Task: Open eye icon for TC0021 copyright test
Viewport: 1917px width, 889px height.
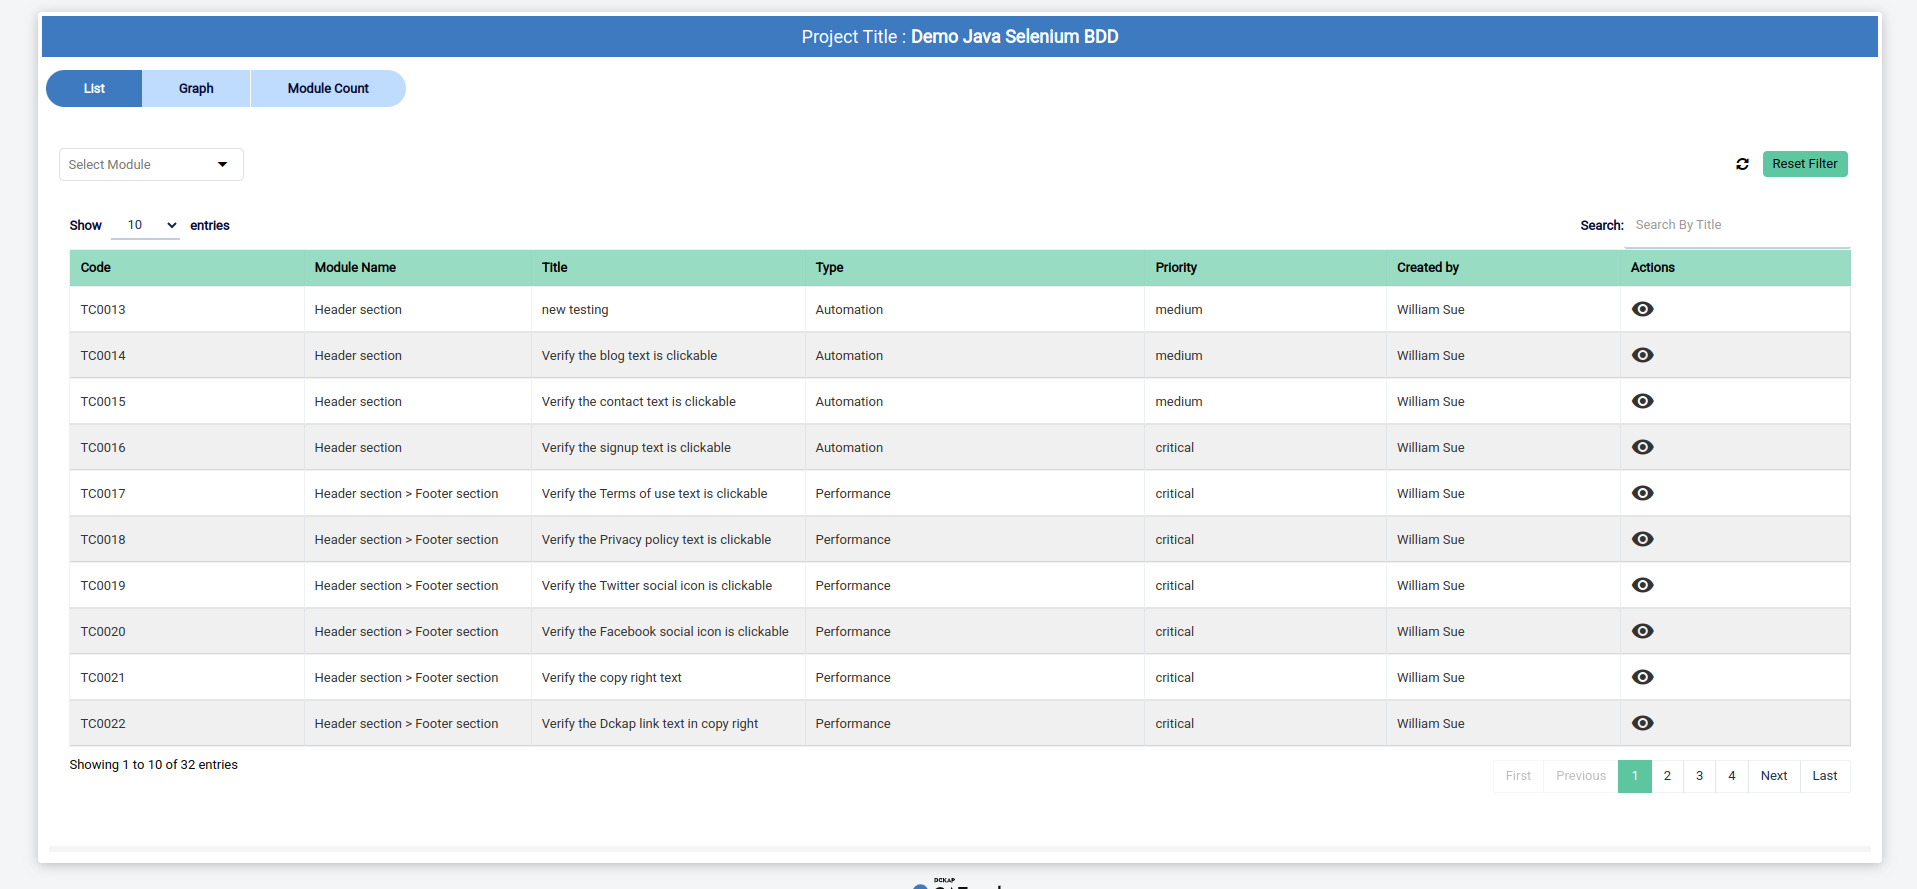Action: click(1642, 677)
